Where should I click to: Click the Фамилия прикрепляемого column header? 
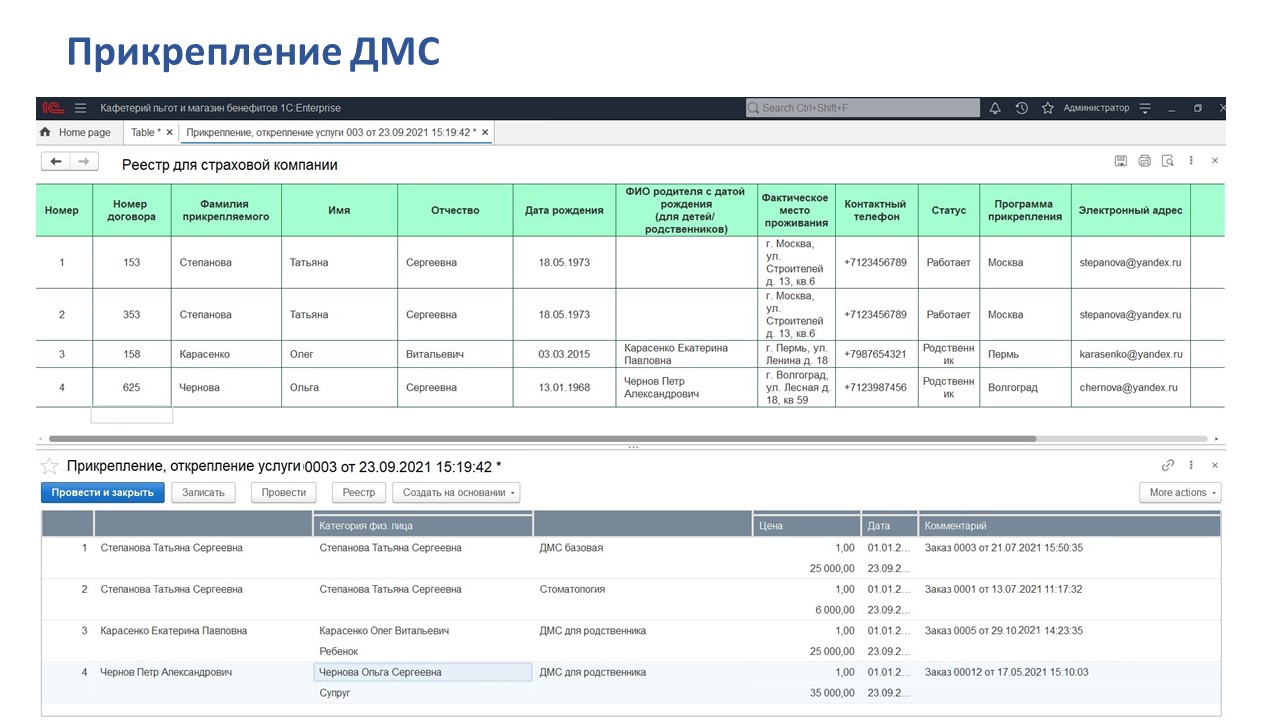pyautogui.click(x=225, y=210)
